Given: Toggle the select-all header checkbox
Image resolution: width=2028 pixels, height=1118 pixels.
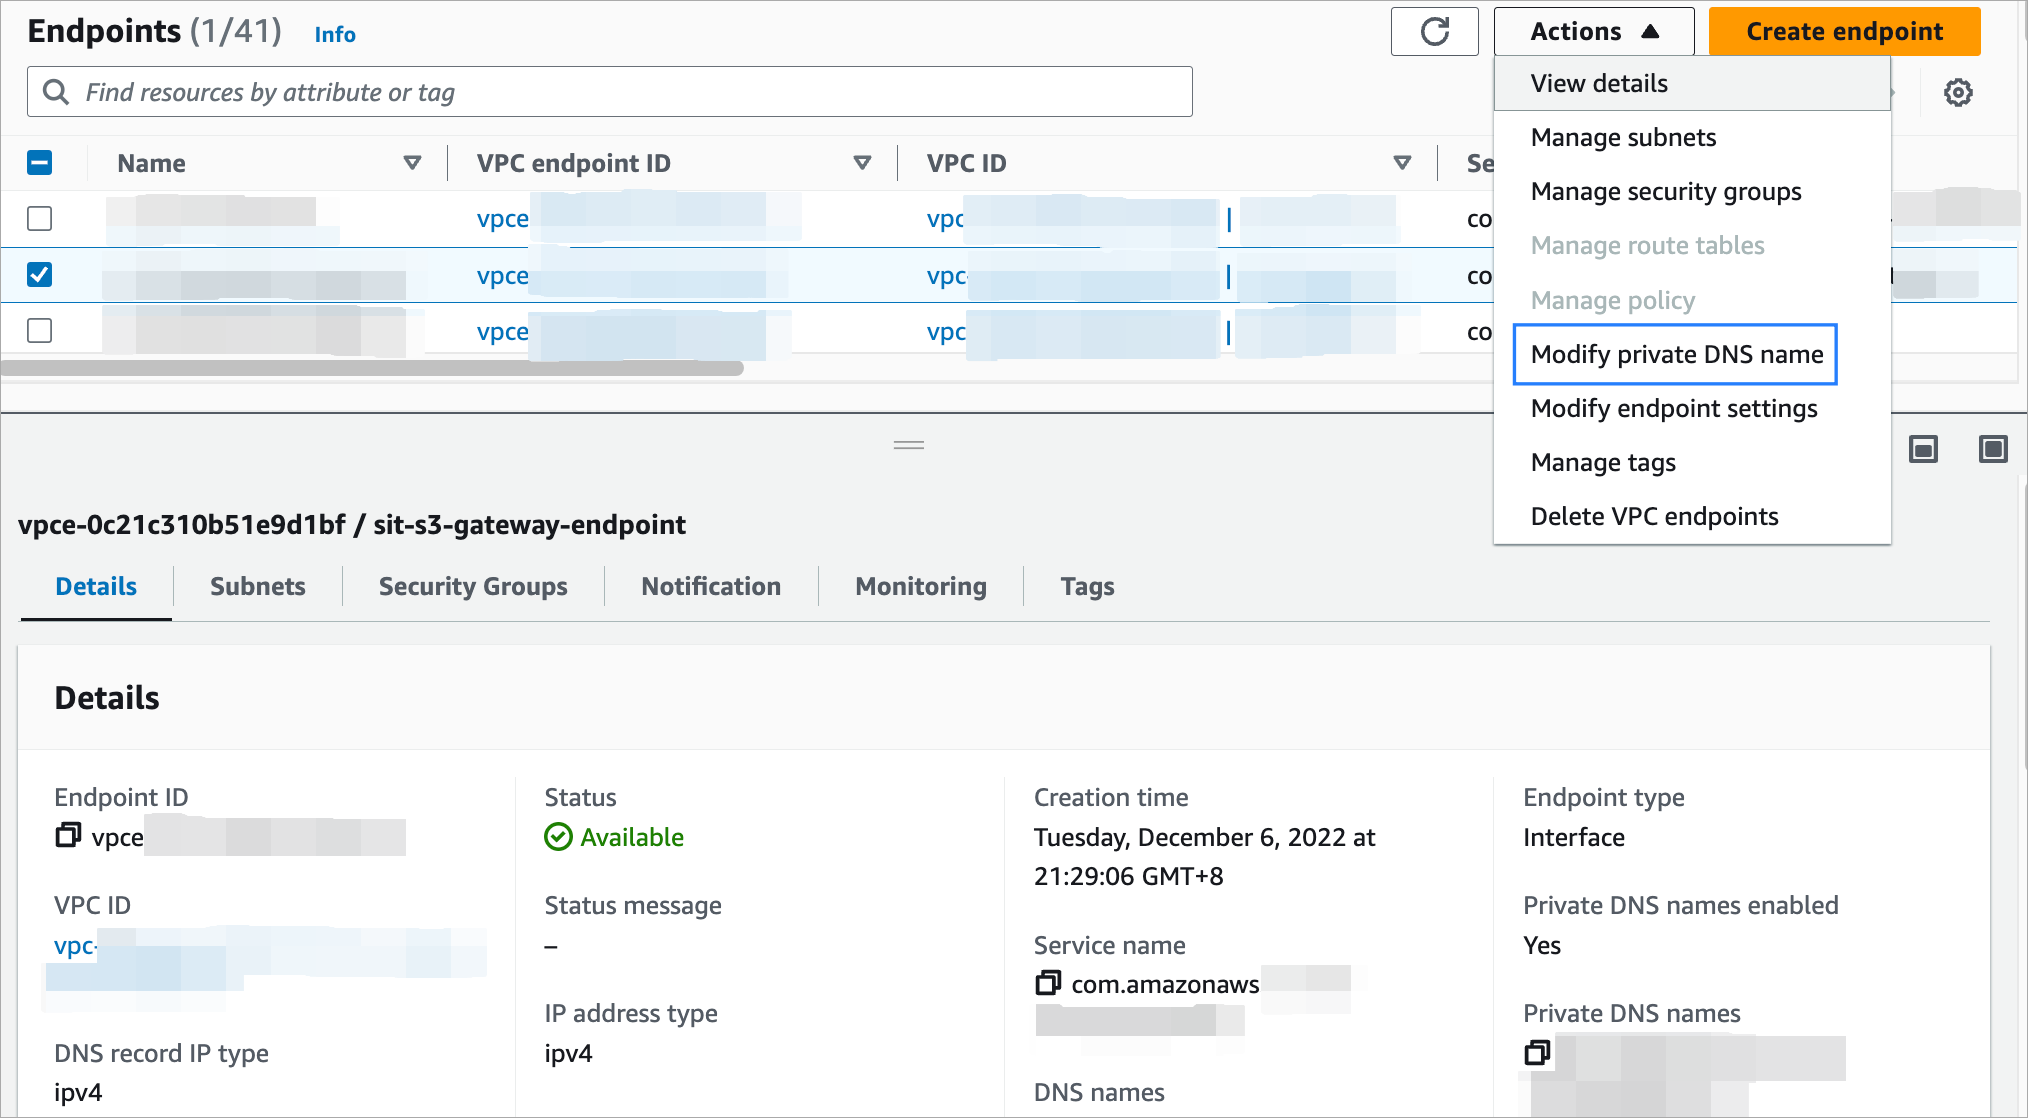Looking at the screenshot, I should [40, 163].
